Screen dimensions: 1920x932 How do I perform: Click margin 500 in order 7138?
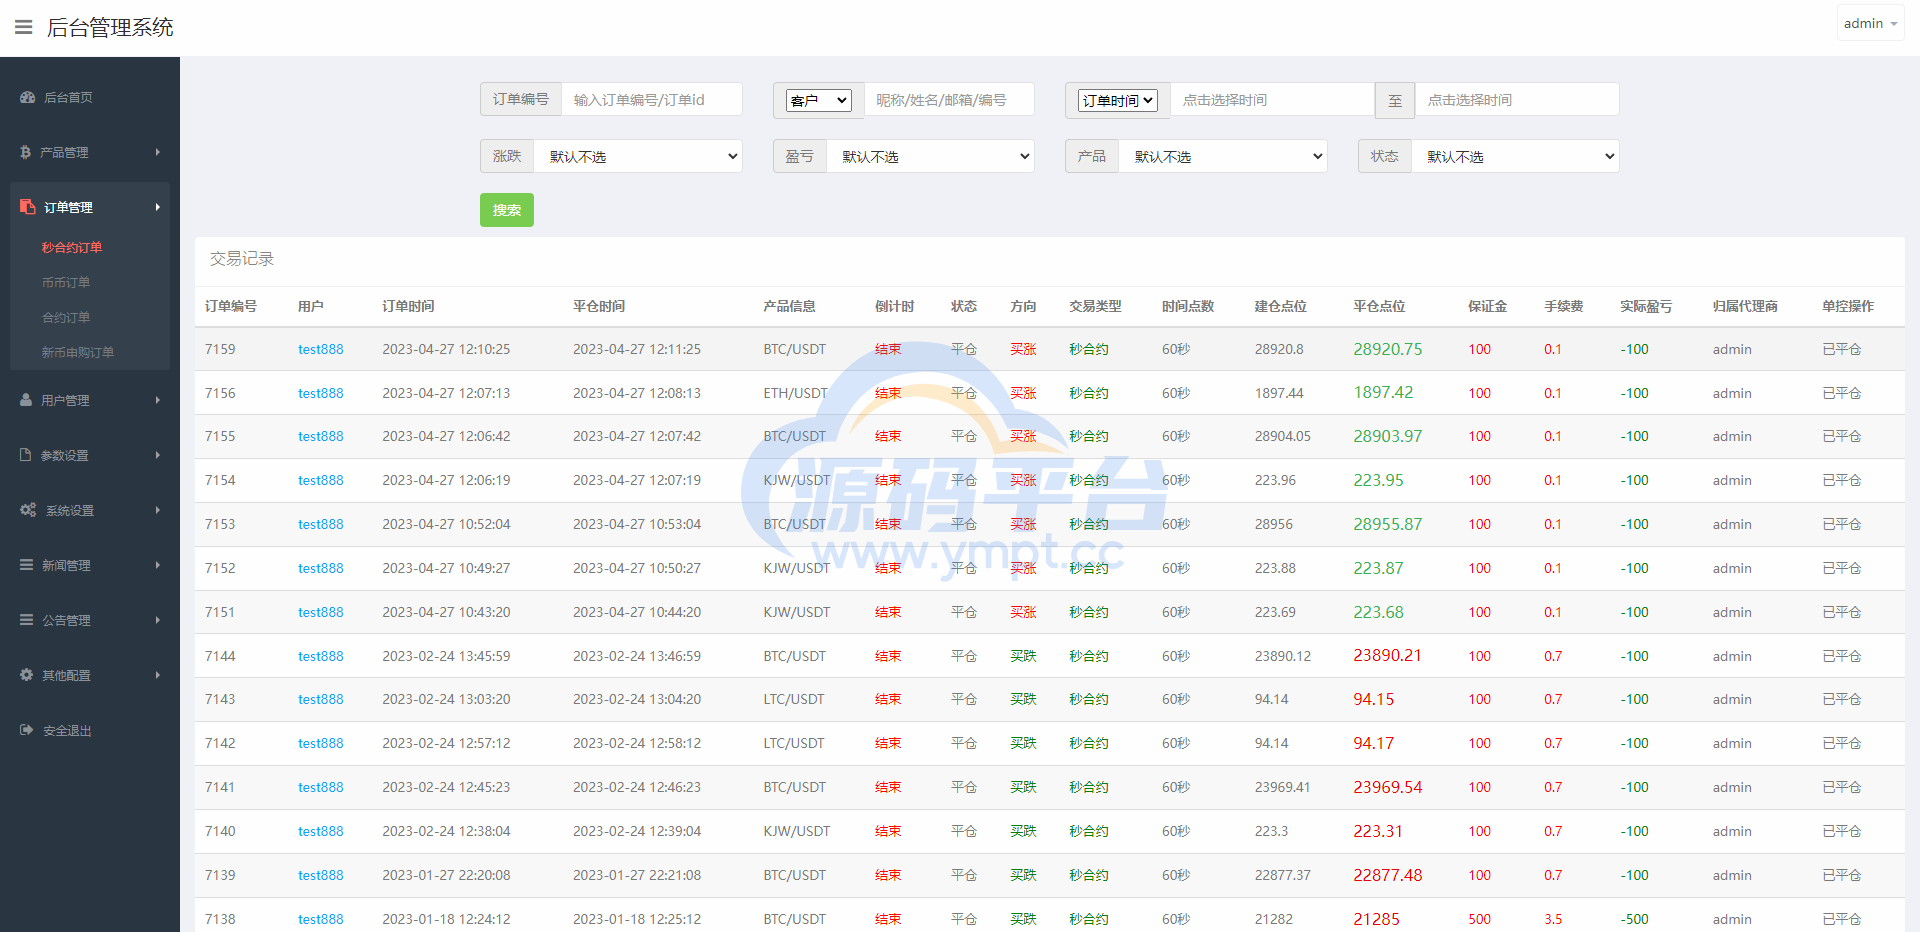pos(1480,919)
